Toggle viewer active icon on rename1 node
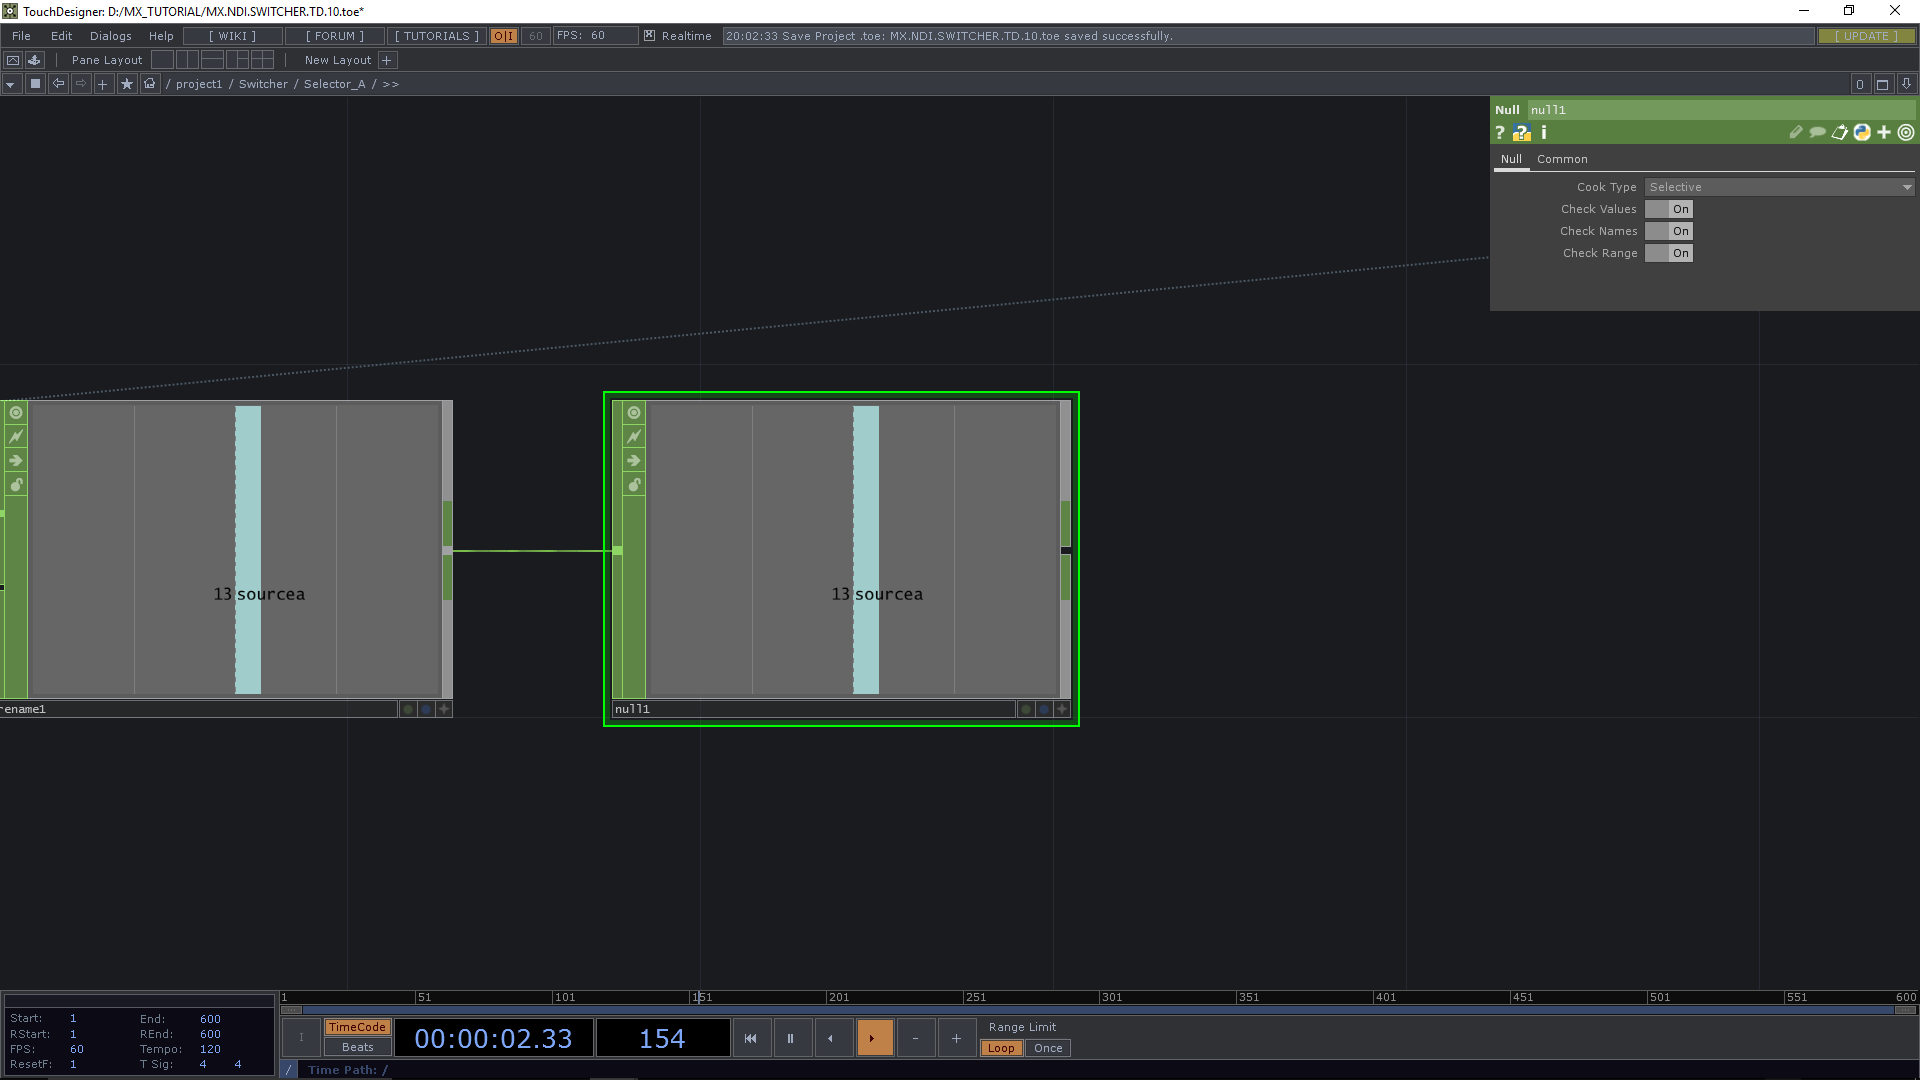 (16, 413)
